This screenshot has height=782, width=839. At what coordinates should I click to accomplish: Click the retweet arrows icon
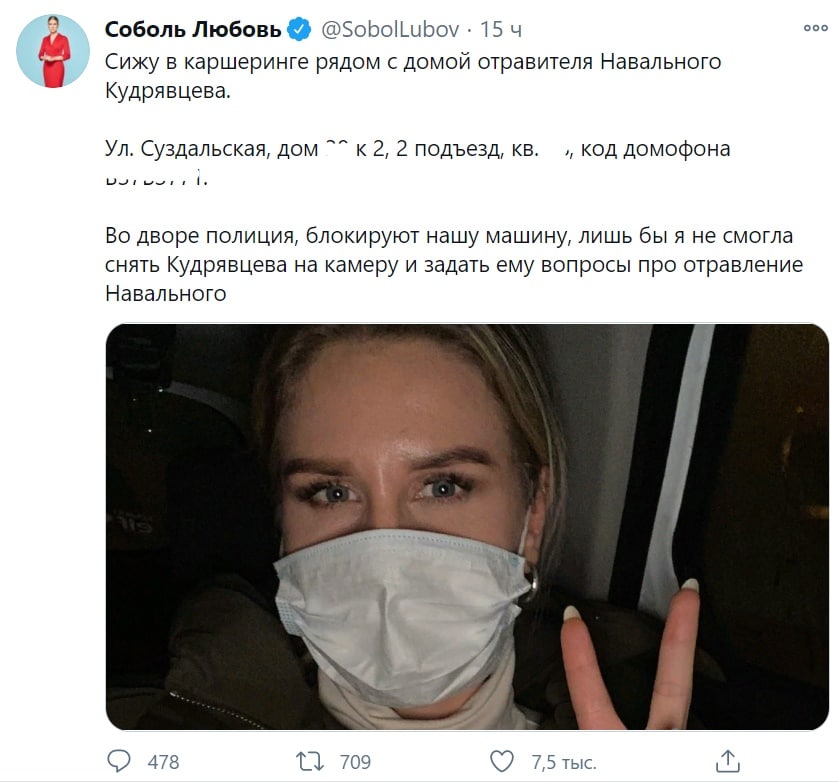click(310, 761)
